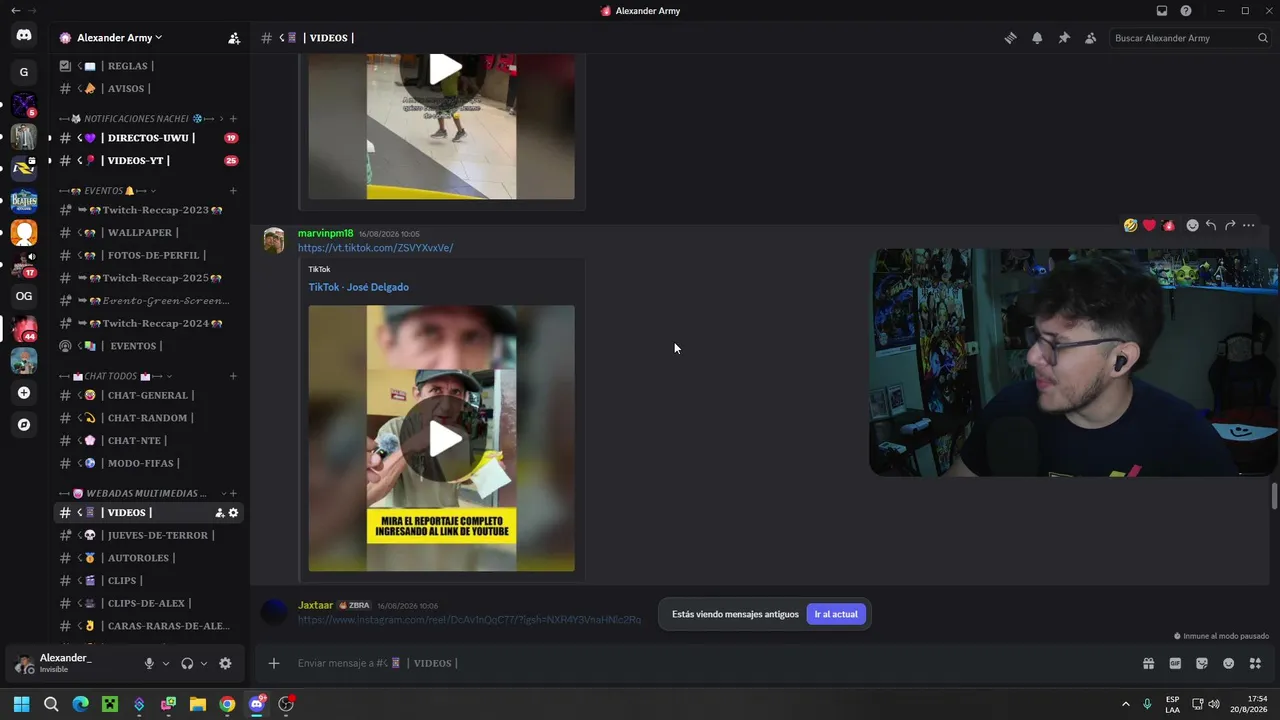Image resolution: width=1280 pixels, height=720 pixels.
Task: Open Alexander_ user status panel
Action: (x=73, y=663)
